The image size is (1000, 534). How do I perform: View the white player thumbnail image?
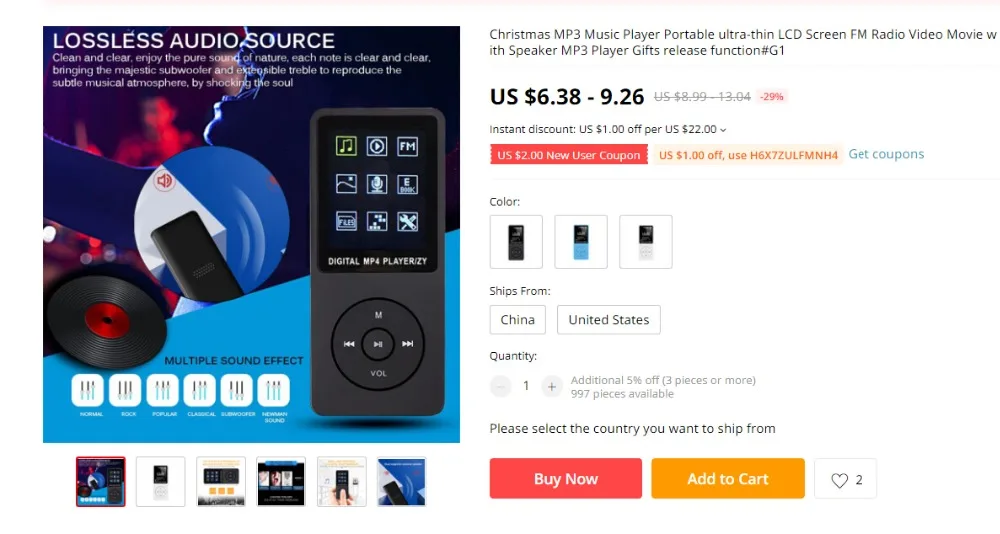coord(161,482)
